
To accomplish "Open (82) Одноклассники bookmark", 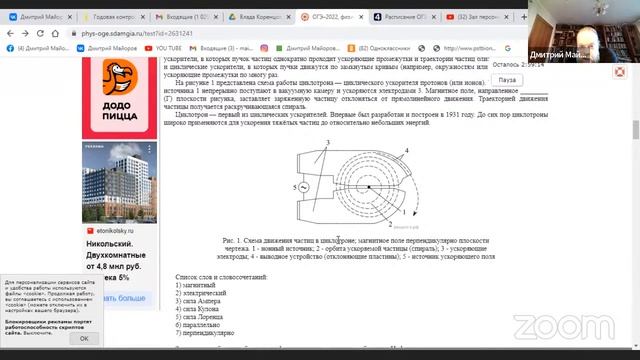I will pos(379,48).
